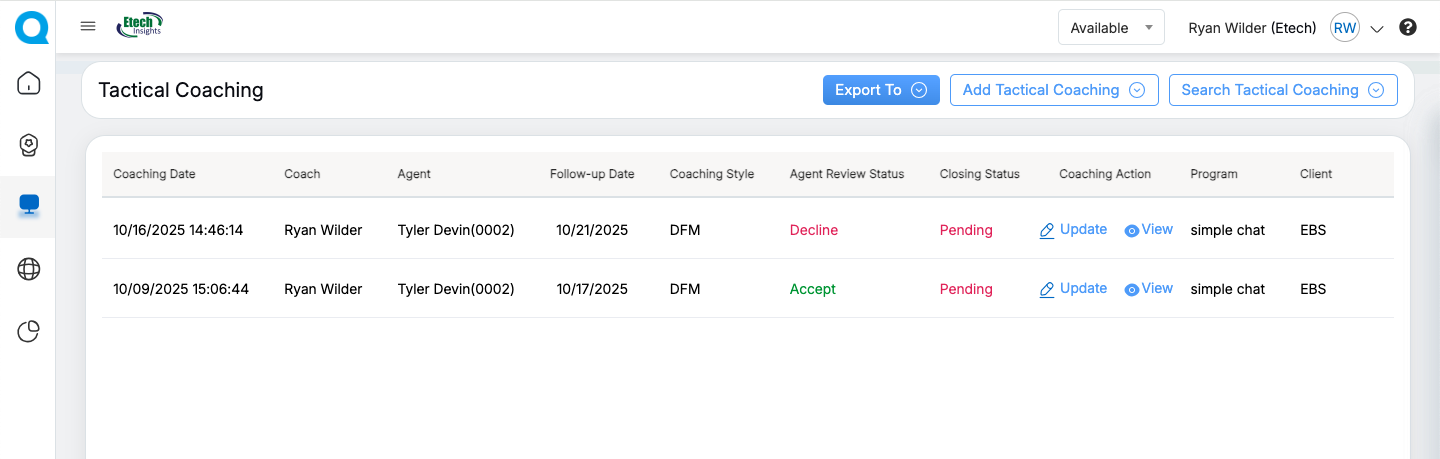Open the Export To dropdown
This screenshot has height=459, width=1440.
tap(881, 90)
